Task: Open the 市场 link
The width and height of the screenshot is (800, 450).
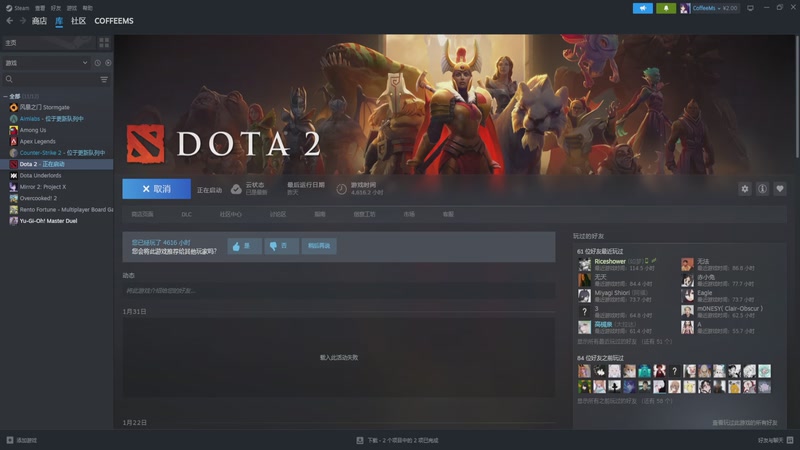Action: point(409,214)
